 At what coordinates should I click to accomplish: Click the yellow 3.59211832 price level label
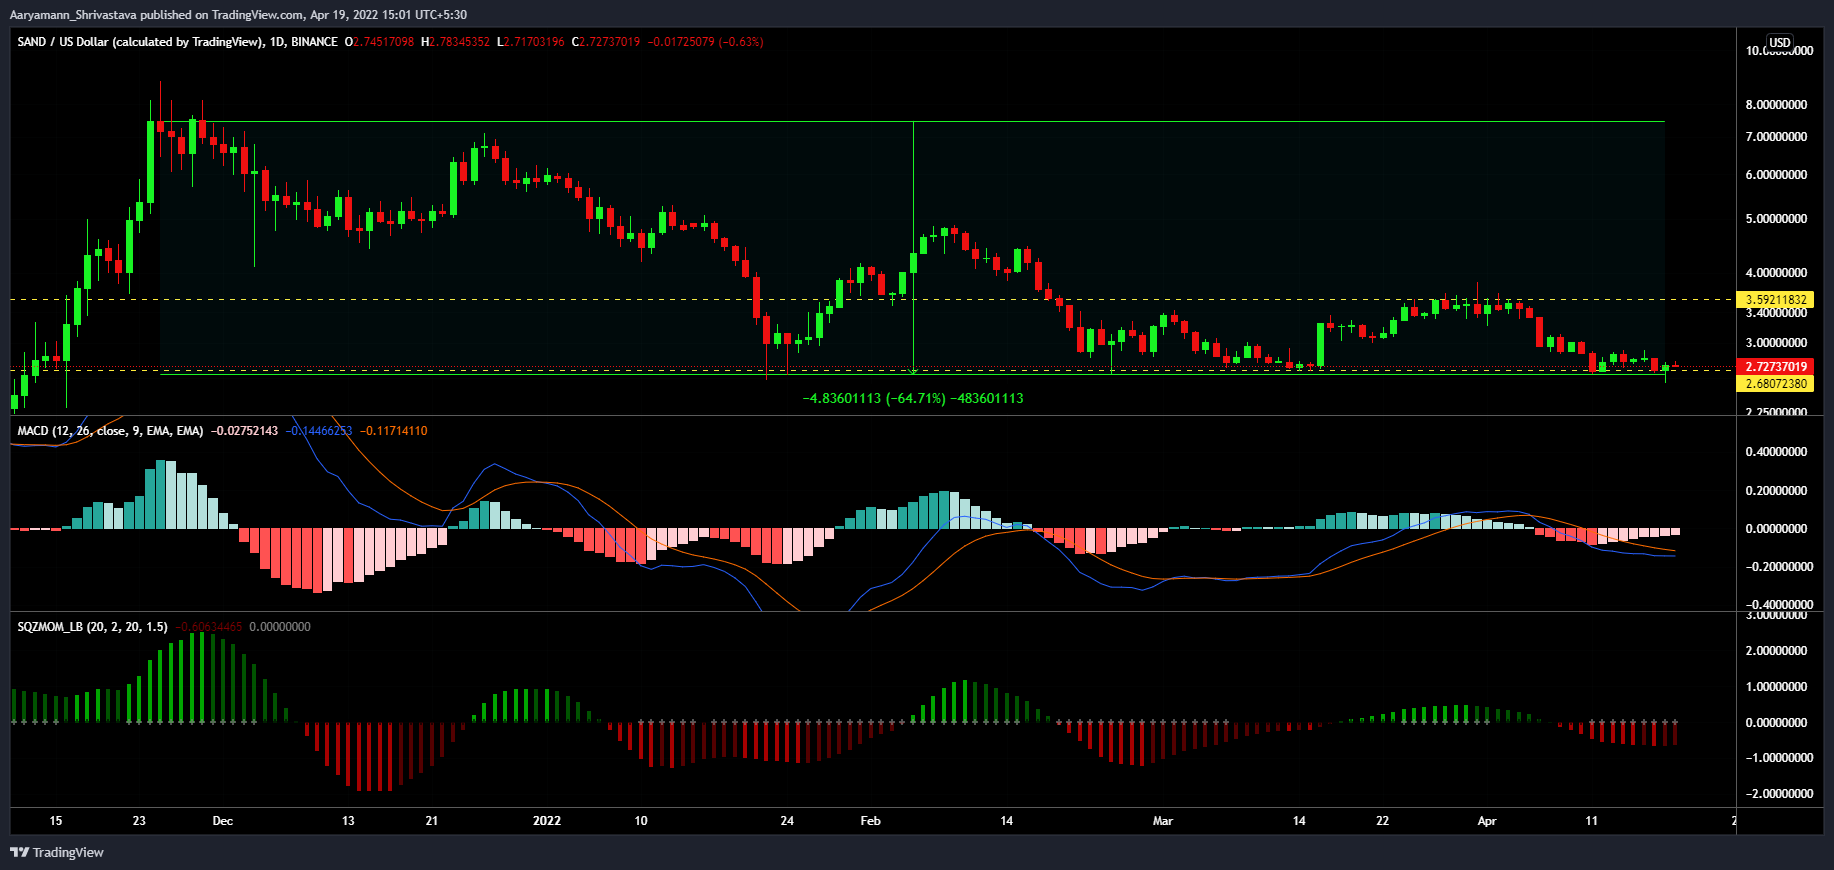tap(1776, 300)
